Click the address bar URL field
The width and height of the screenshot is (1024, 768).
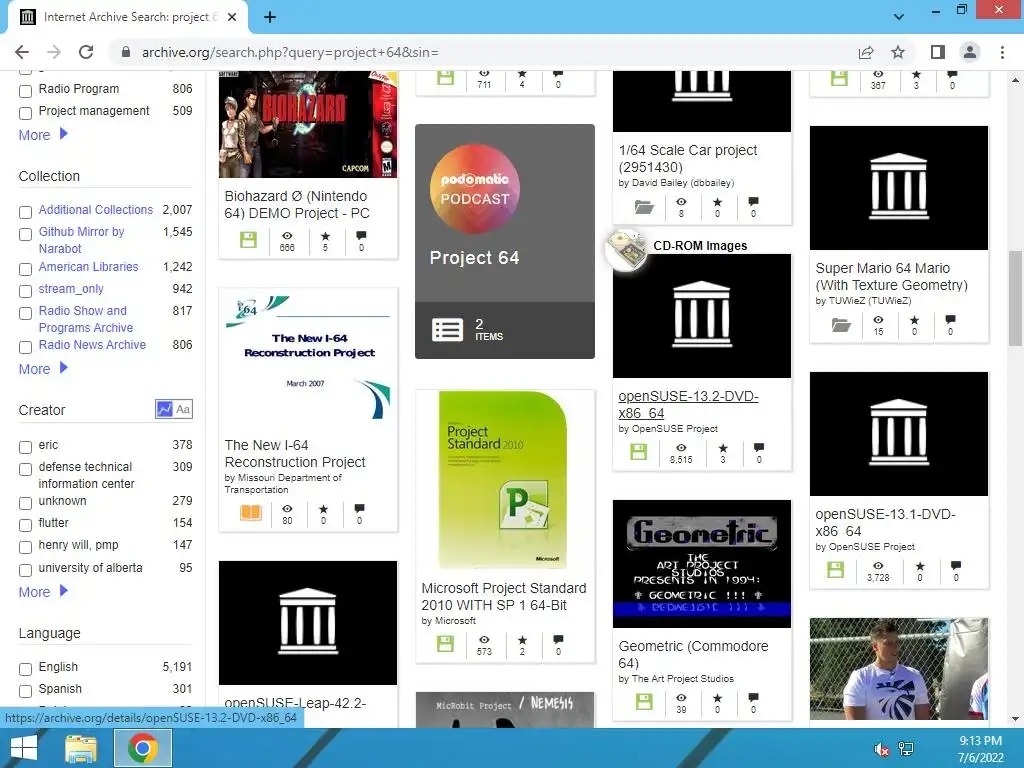[483, 52]
